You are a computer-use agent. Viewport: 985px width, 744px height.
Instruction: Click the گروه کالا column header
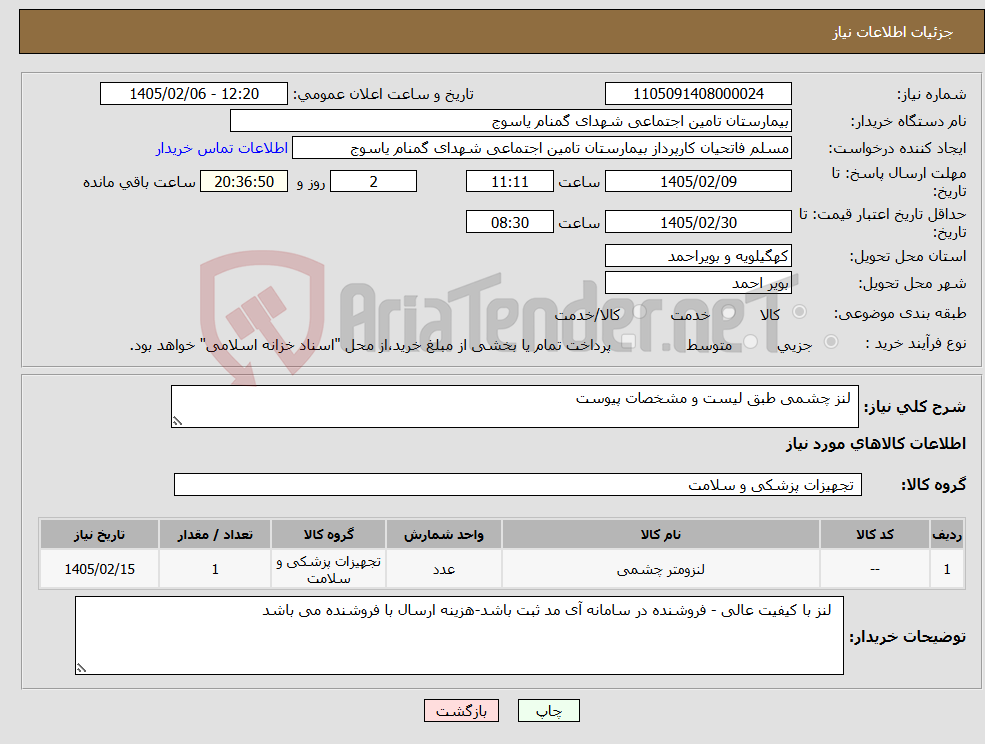point(329,534)
